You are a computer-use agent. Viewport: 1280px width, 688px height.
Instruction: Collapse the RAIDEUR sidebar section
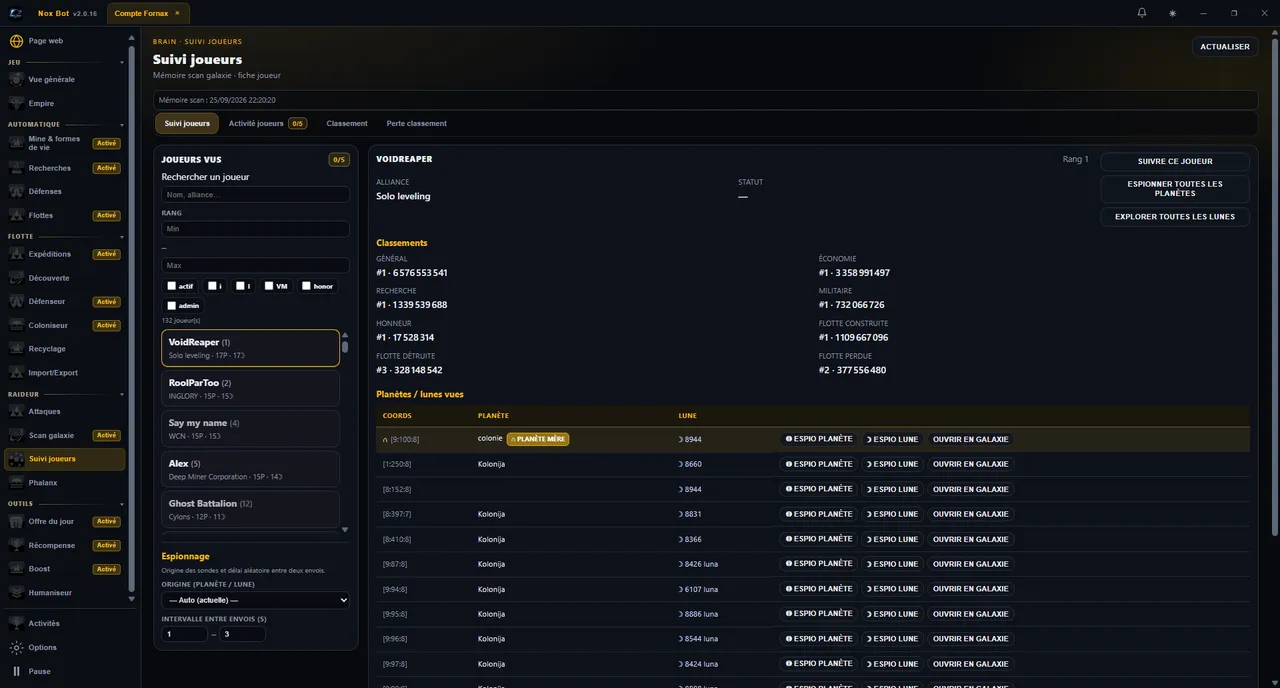click(122, 395)
